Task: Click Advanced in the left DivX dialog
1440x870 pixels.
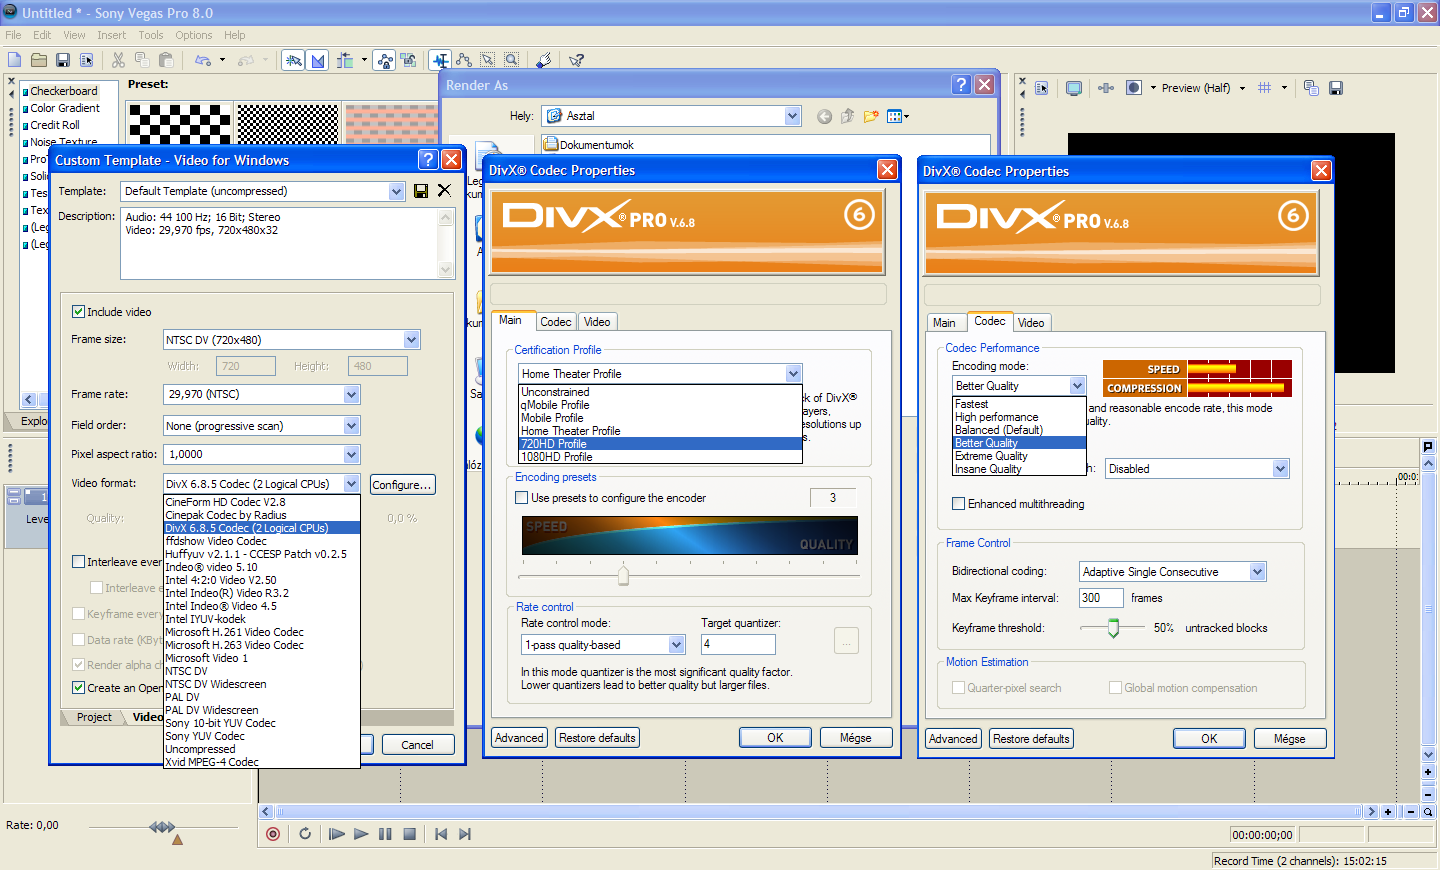Action: (x=519, y=738)
